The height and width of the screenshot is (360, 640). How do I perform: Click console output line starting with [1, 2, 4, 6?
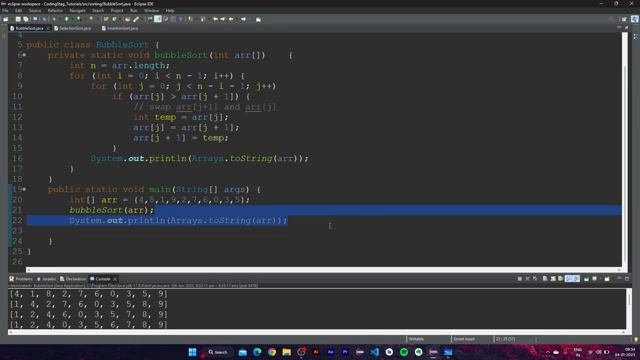(89, 314)
